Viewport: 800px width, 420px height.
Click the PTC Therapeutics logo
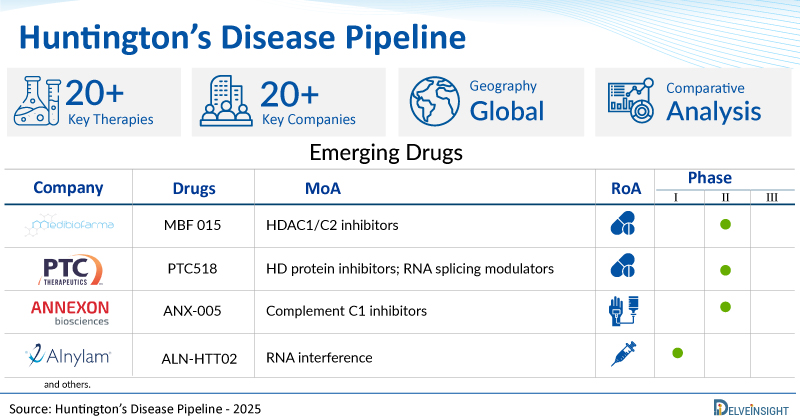coord(70,270)
